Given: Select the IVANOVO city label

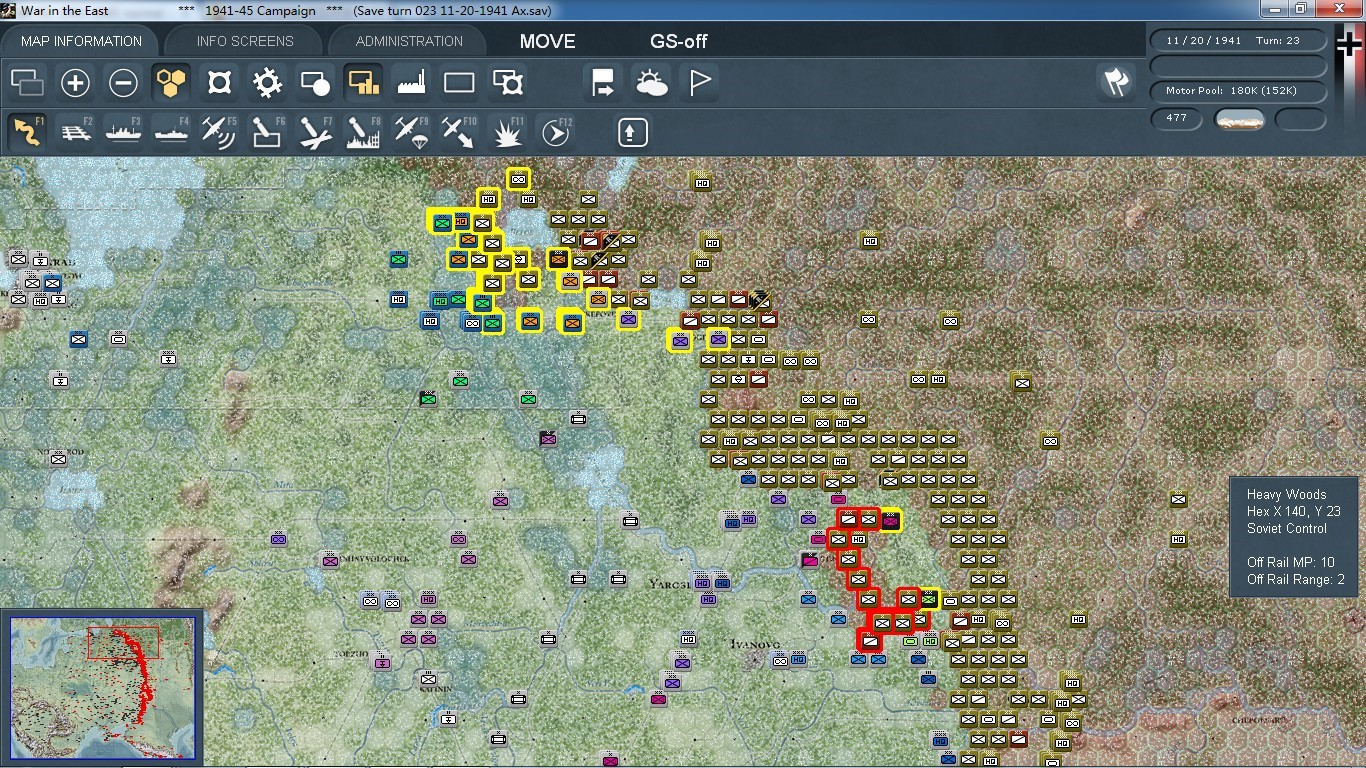Looking at the screenshot, I should (756, 643).
